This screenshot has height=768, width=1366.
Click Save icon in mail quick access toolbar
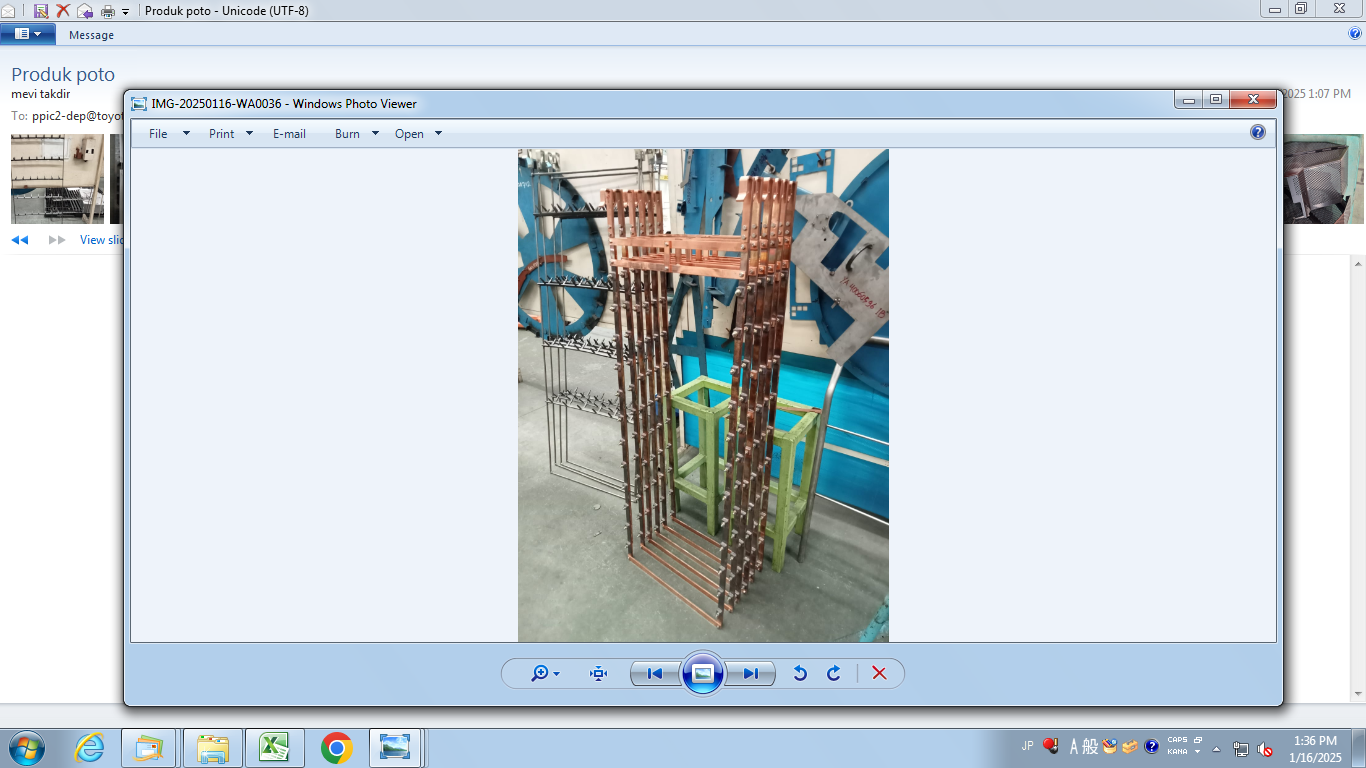pos(41,11)
